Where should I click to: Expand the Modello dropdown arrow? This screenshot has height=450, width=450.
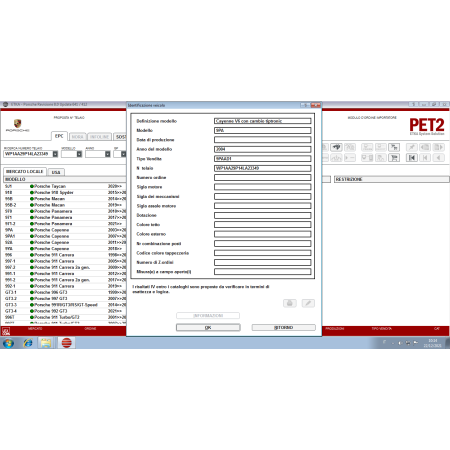(79, 154)
